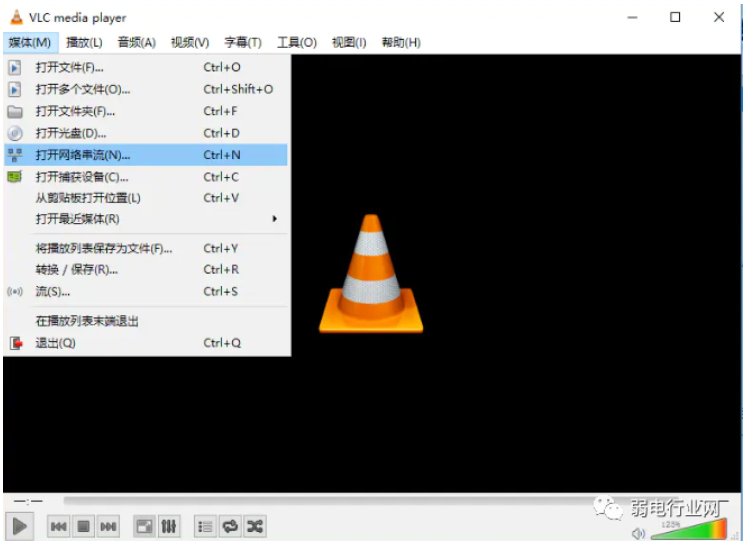Show the playlist using the playlist icon
Screen dimensions: 745x545
click(x=205, y=526)
